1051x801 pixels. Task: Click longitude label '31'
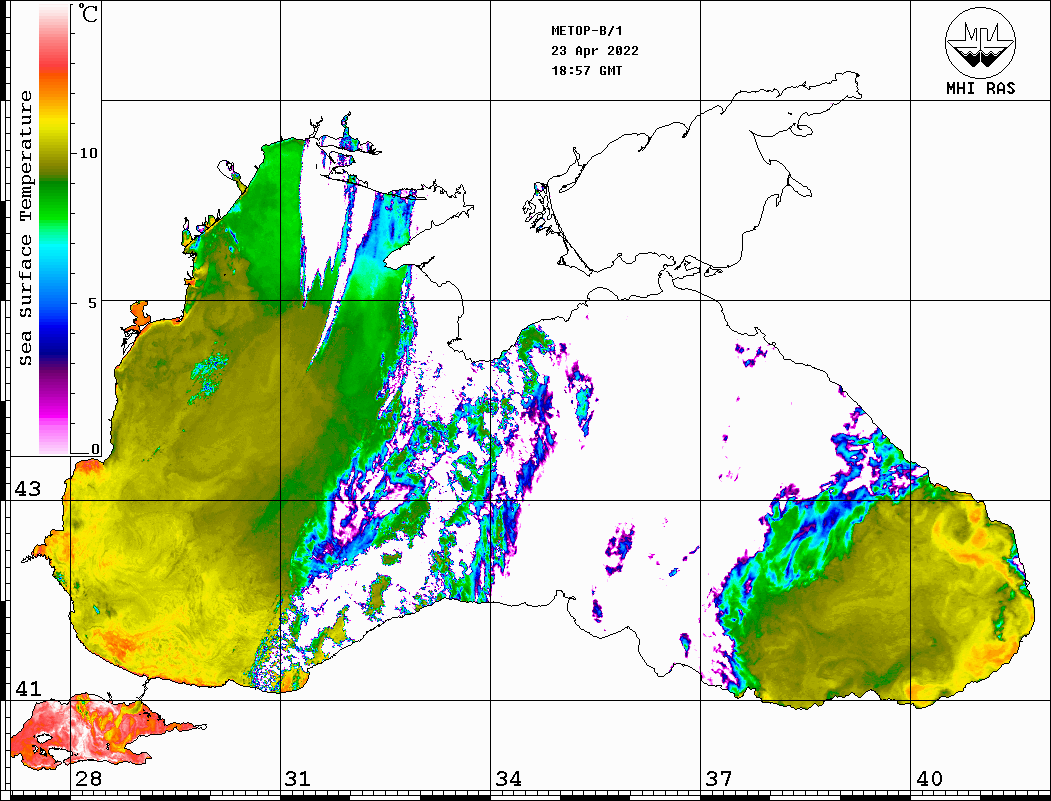[x=298, y=778]
